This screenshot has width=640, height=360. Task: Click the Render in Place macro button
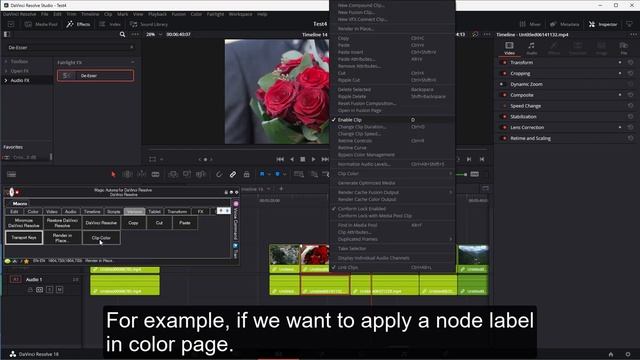tap(62, 238)
